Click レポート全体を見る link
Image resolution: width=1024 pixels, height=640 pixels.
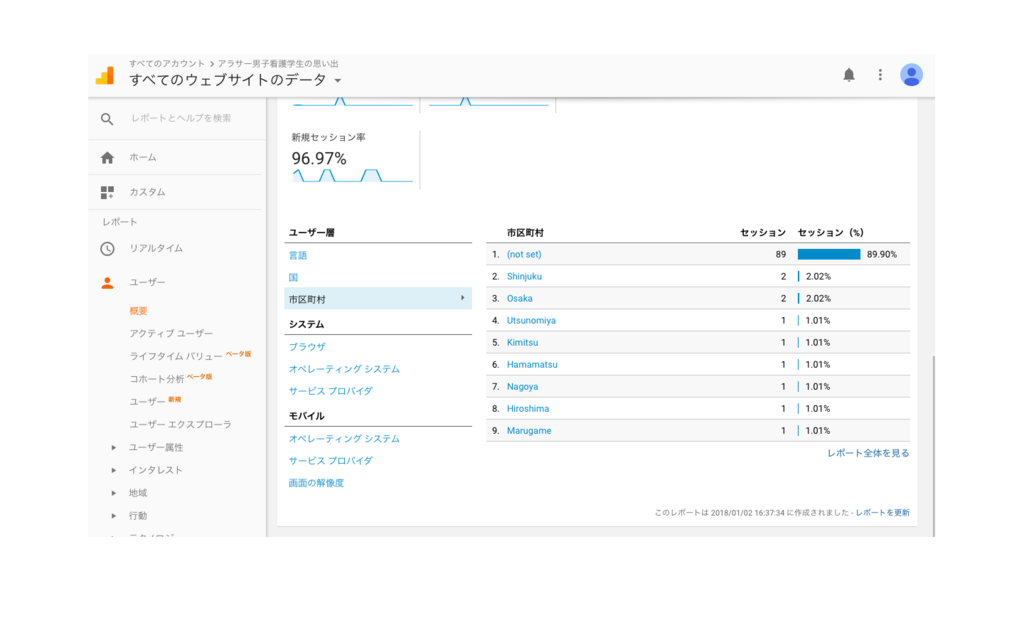click(868, 453)
